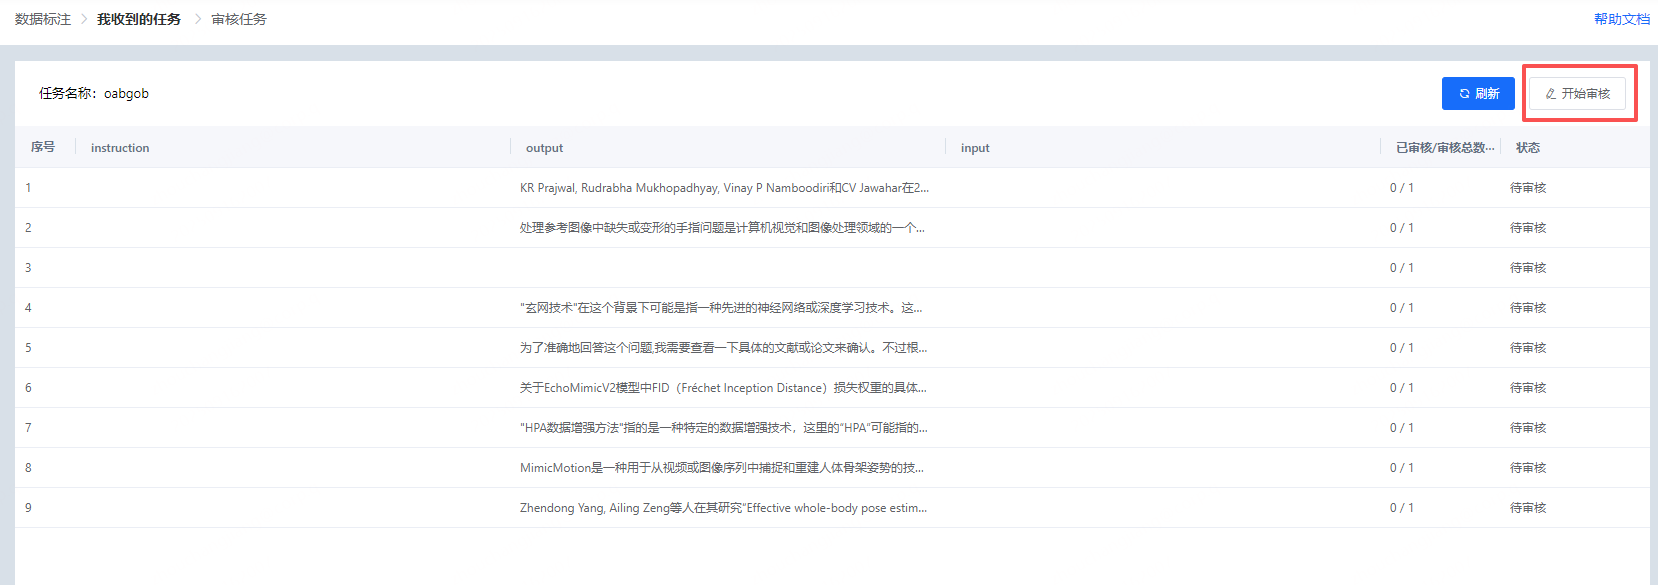Click the 状态 column header
Viewport: 1658px width, 585px height.
click(x=1528, y=147)
